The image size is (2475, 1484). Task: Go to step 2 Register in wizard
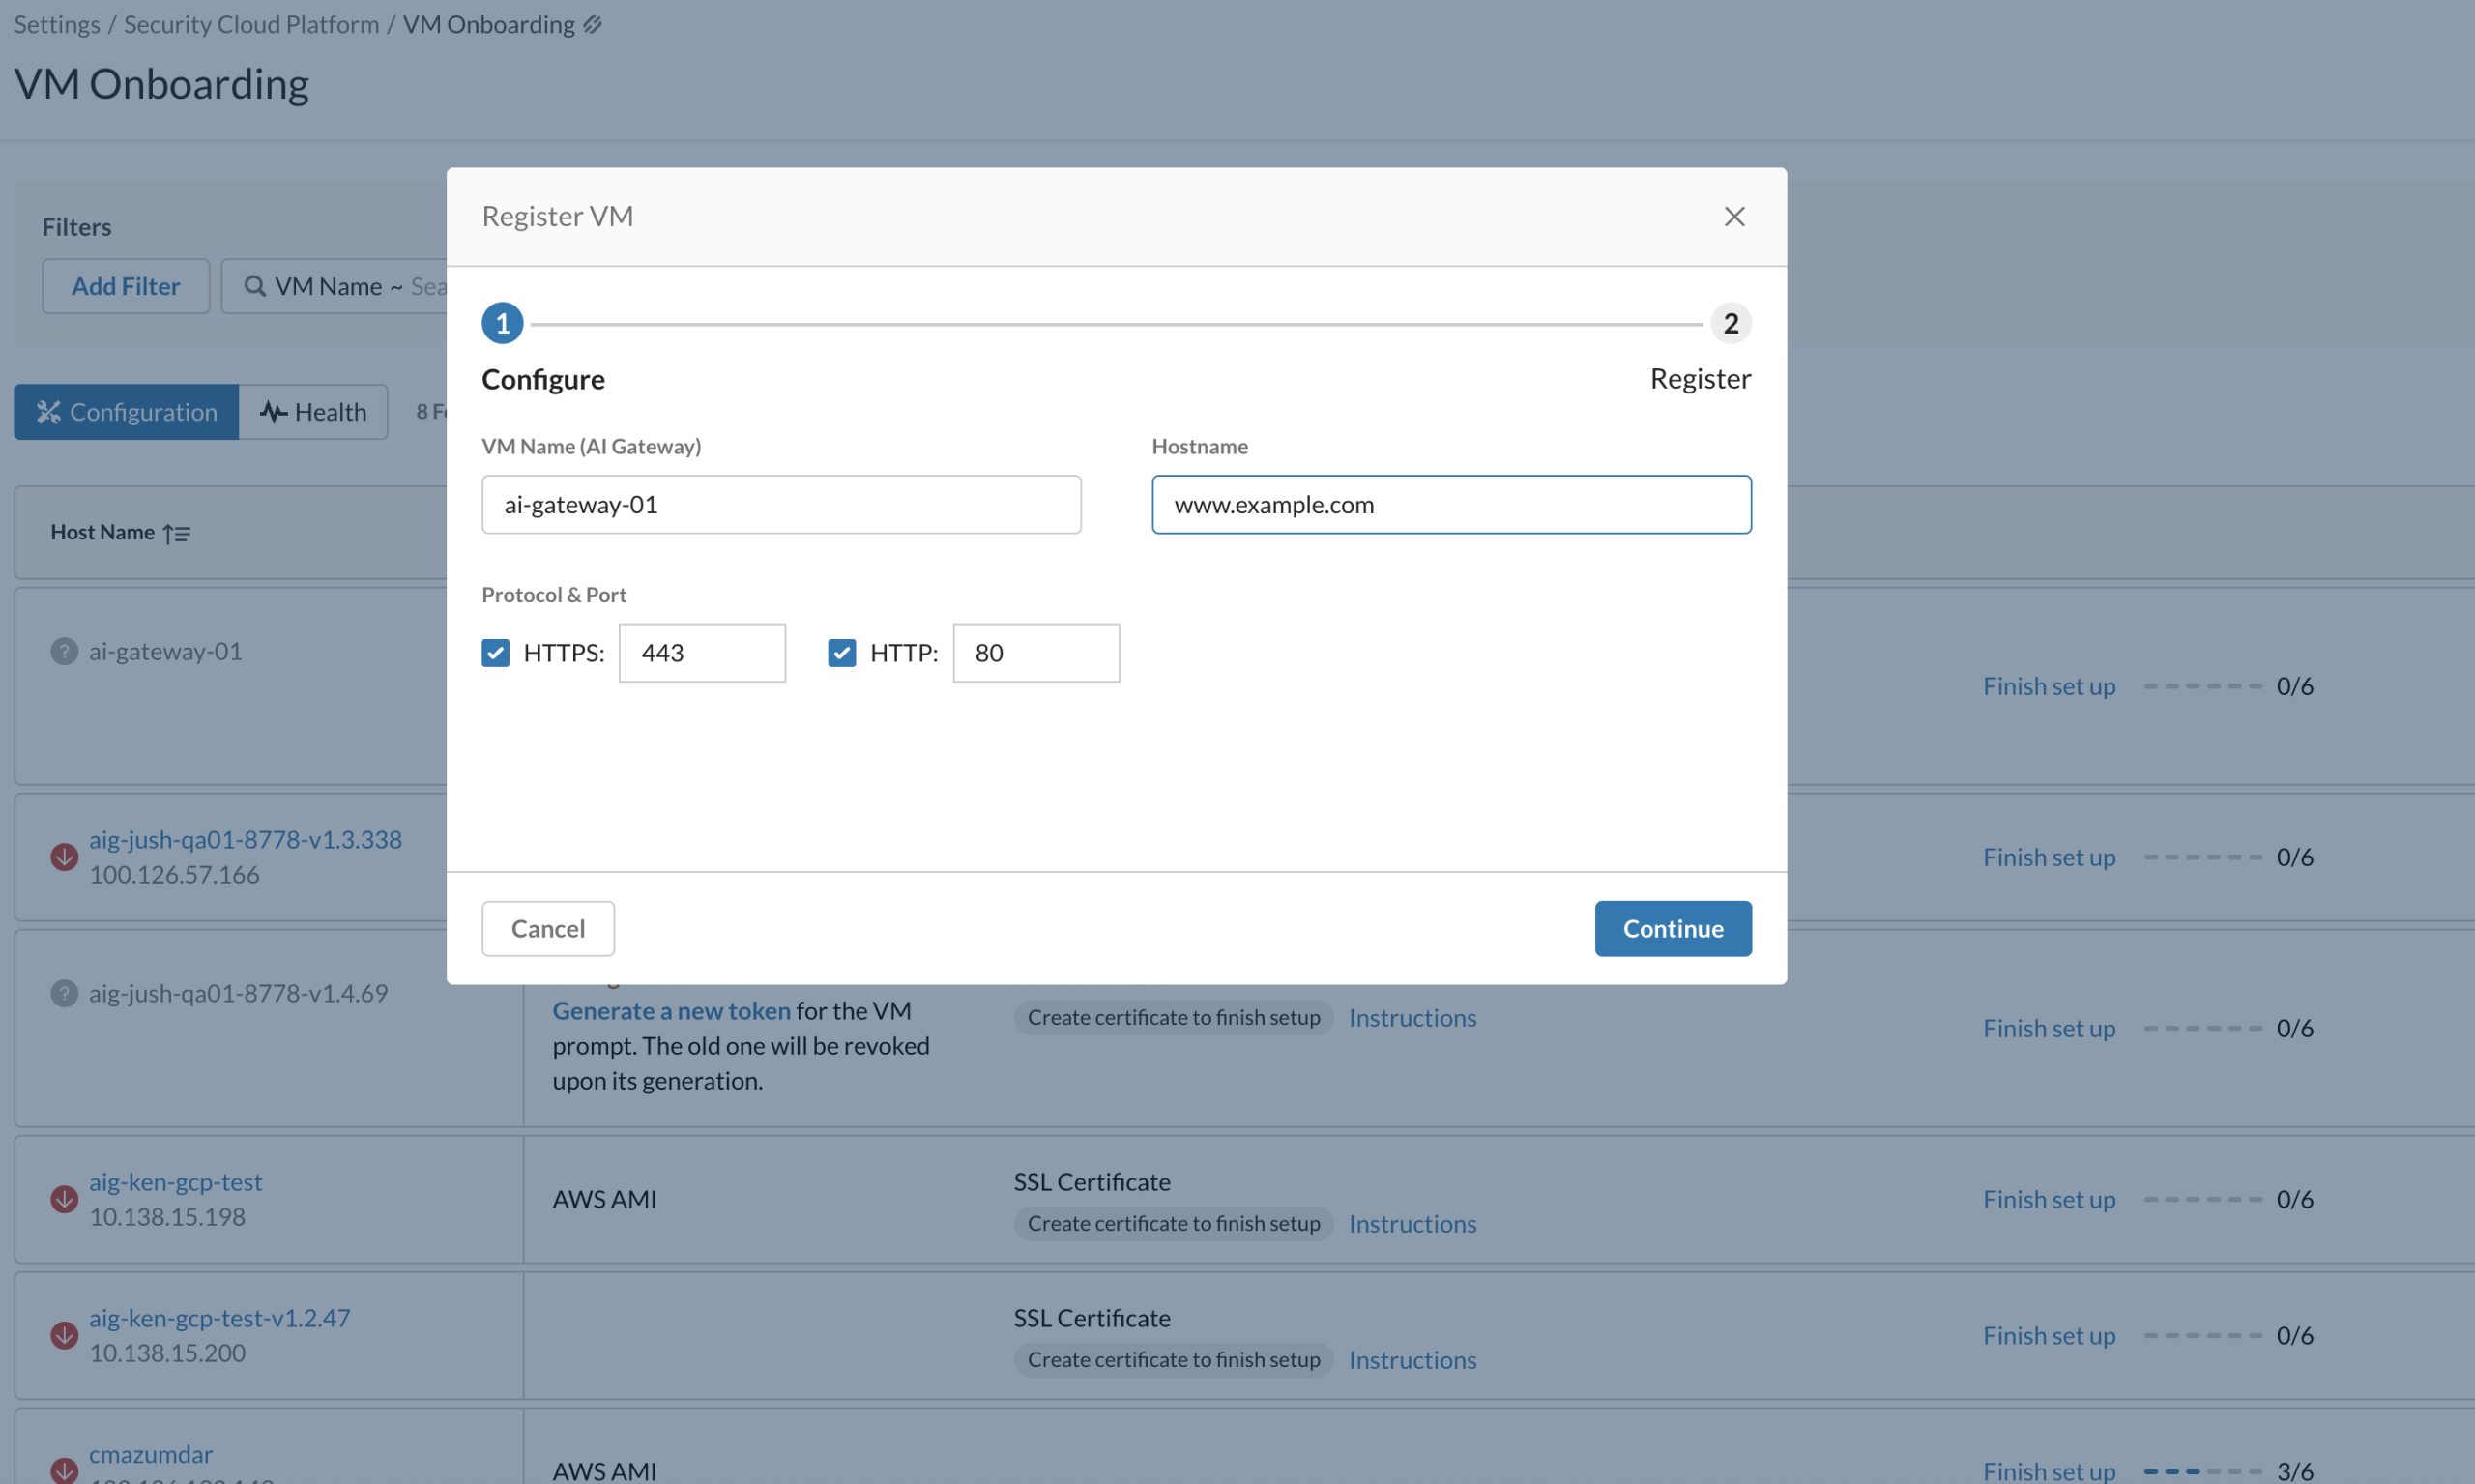pos(1730,323)
